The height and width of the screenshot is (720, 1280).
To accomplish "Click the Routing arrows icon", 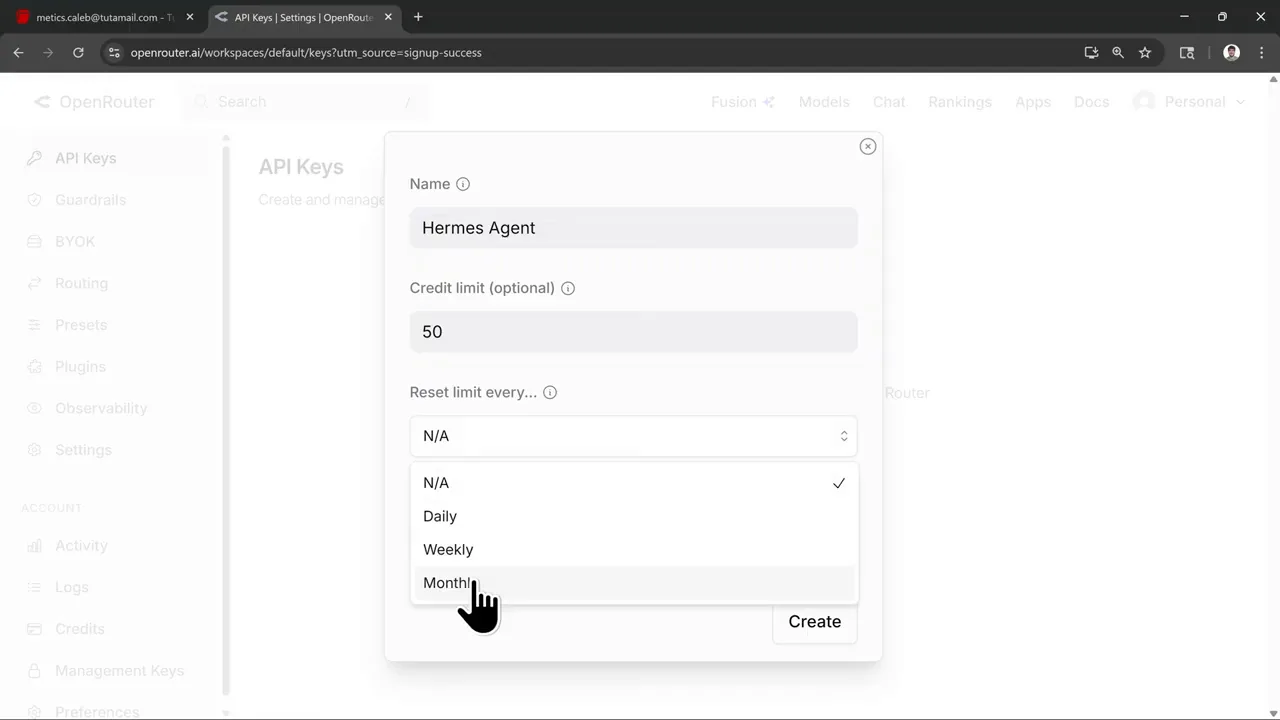I will (35, 283).
